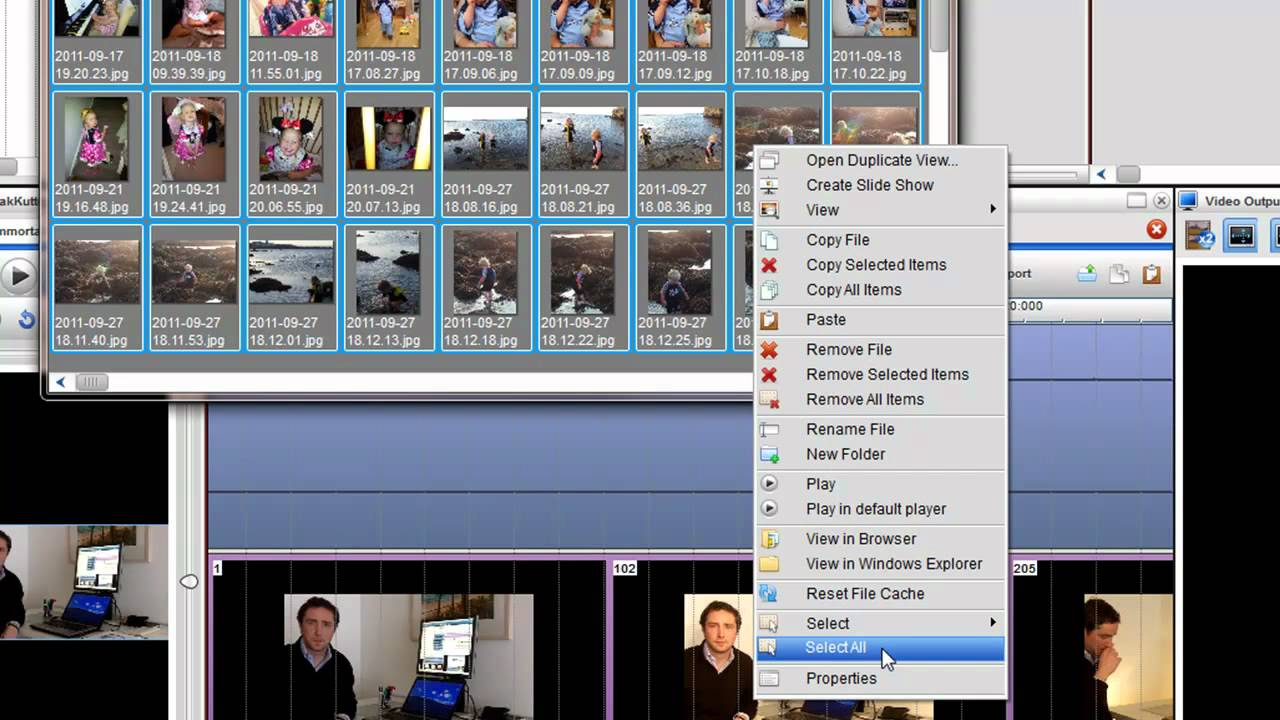Click left scroll arrow in window behind the browser
Image resolution: width=1280 pixels, height=720 pixels.
[1102, 174]
